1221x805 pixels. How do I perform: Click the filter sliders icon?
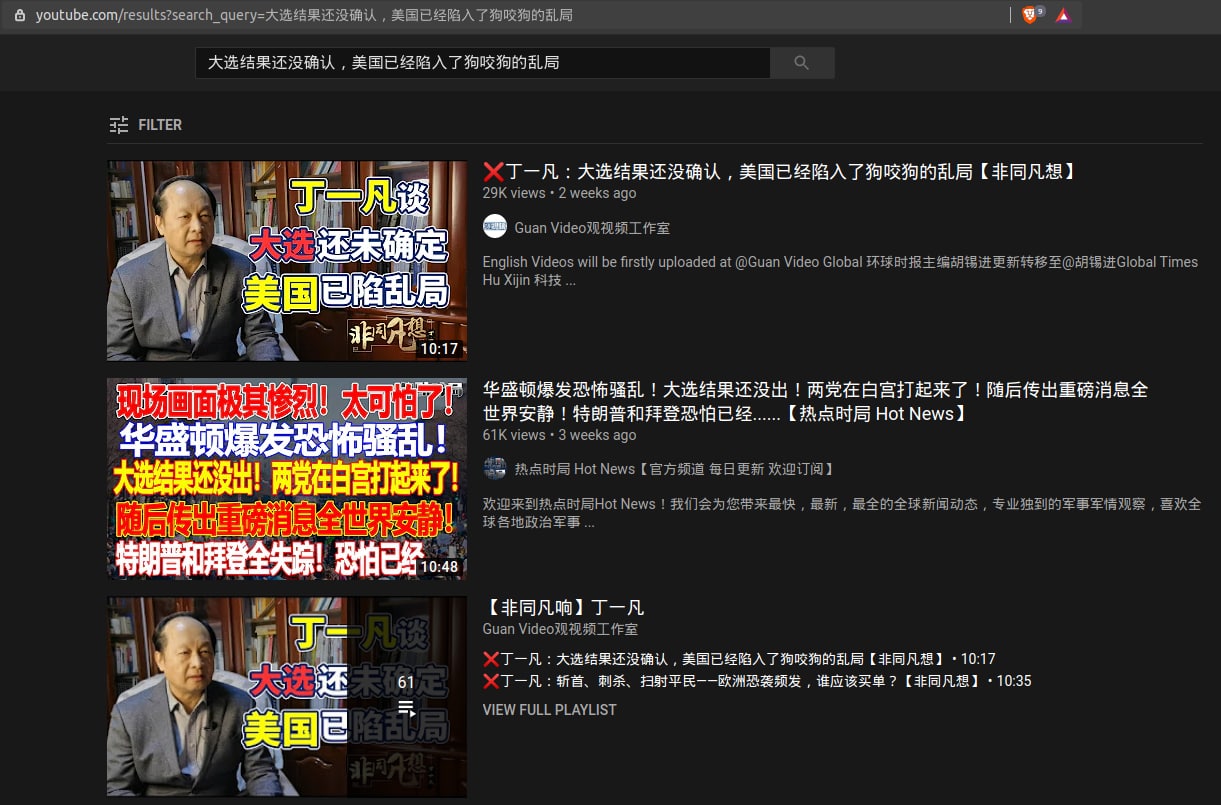pyautogui.click(x=119, y=125)
